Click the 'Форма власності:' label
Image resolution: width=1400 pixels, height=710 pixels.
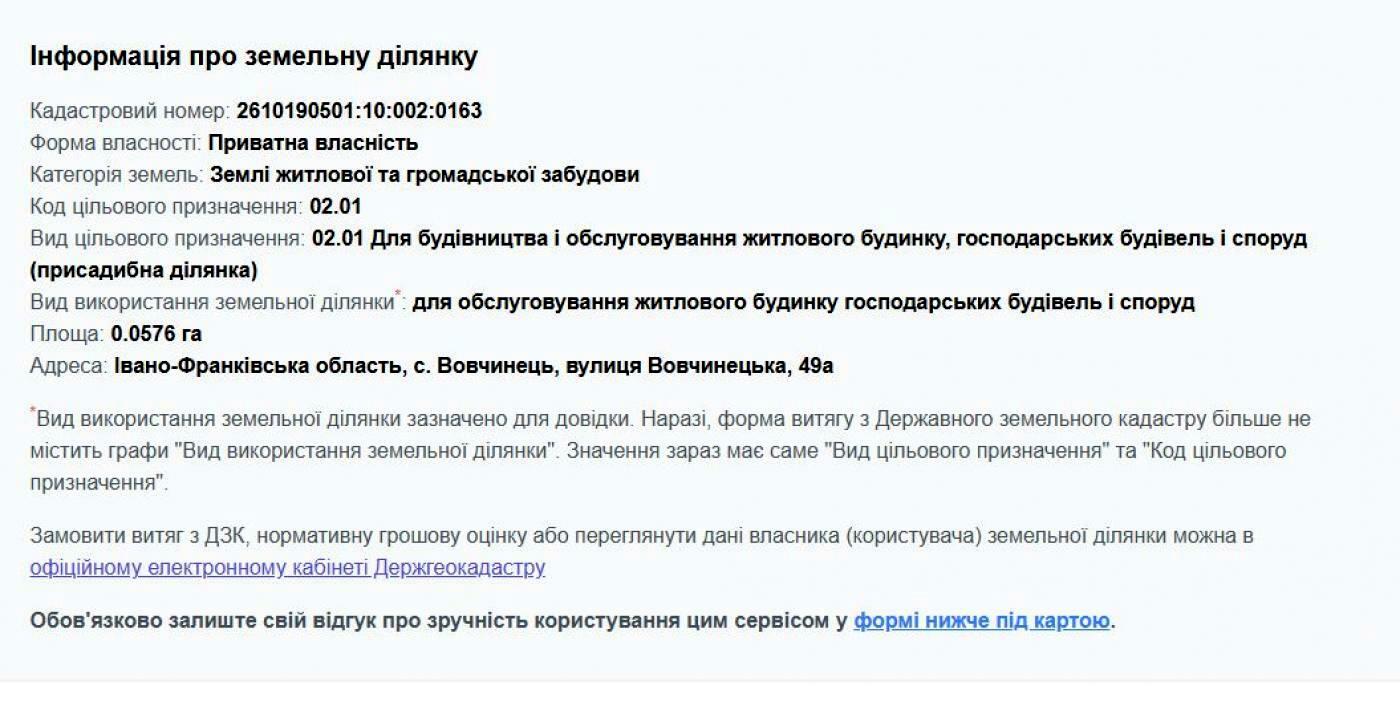pos(116,143)
